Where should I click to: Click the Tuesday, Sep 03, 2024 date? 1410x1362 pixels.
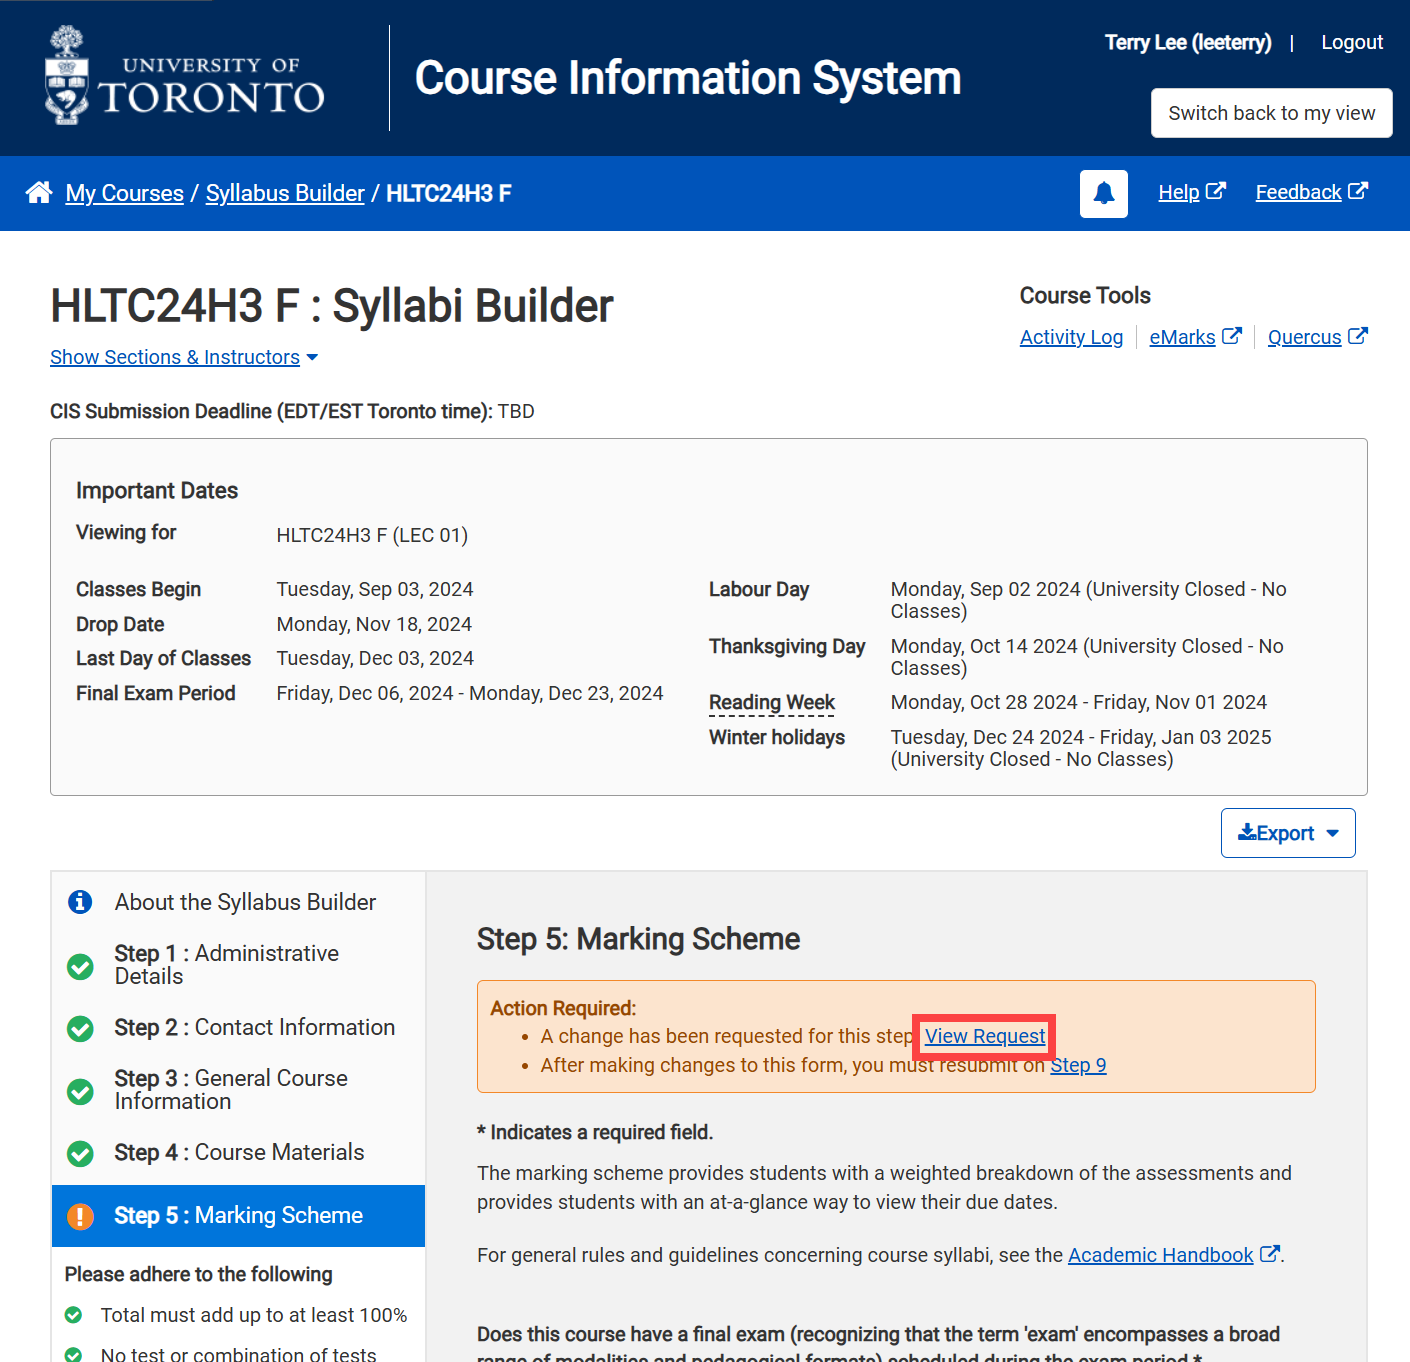point(375,589)
